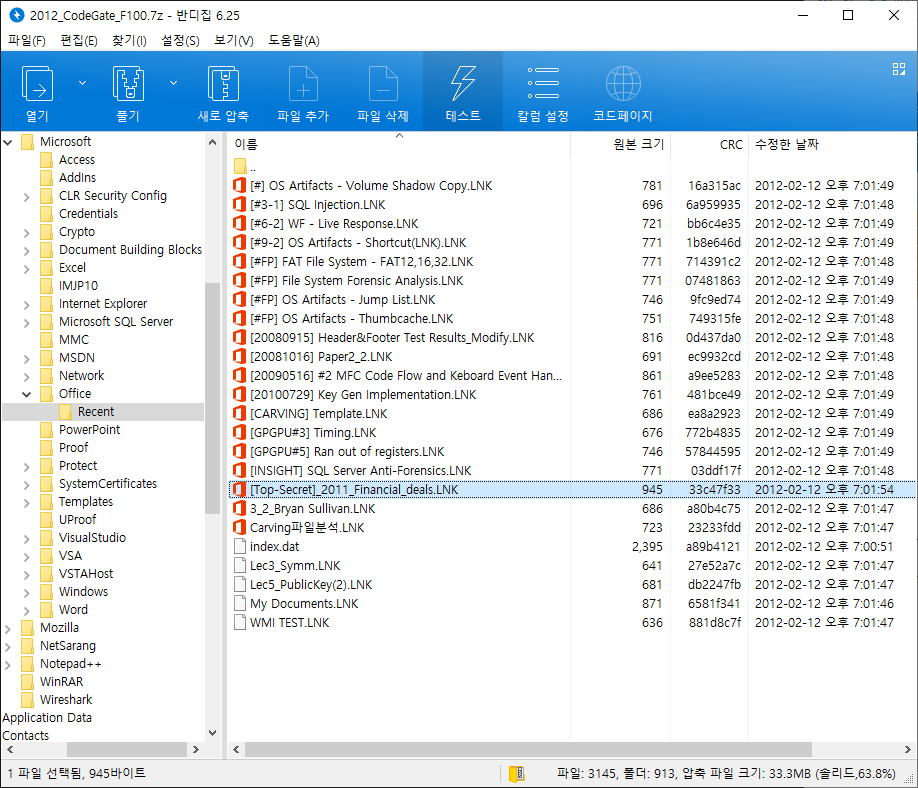Viewport: 918px width, 788px height.
Task: Open the 편집(E) menu
Action: pos(79,40)
